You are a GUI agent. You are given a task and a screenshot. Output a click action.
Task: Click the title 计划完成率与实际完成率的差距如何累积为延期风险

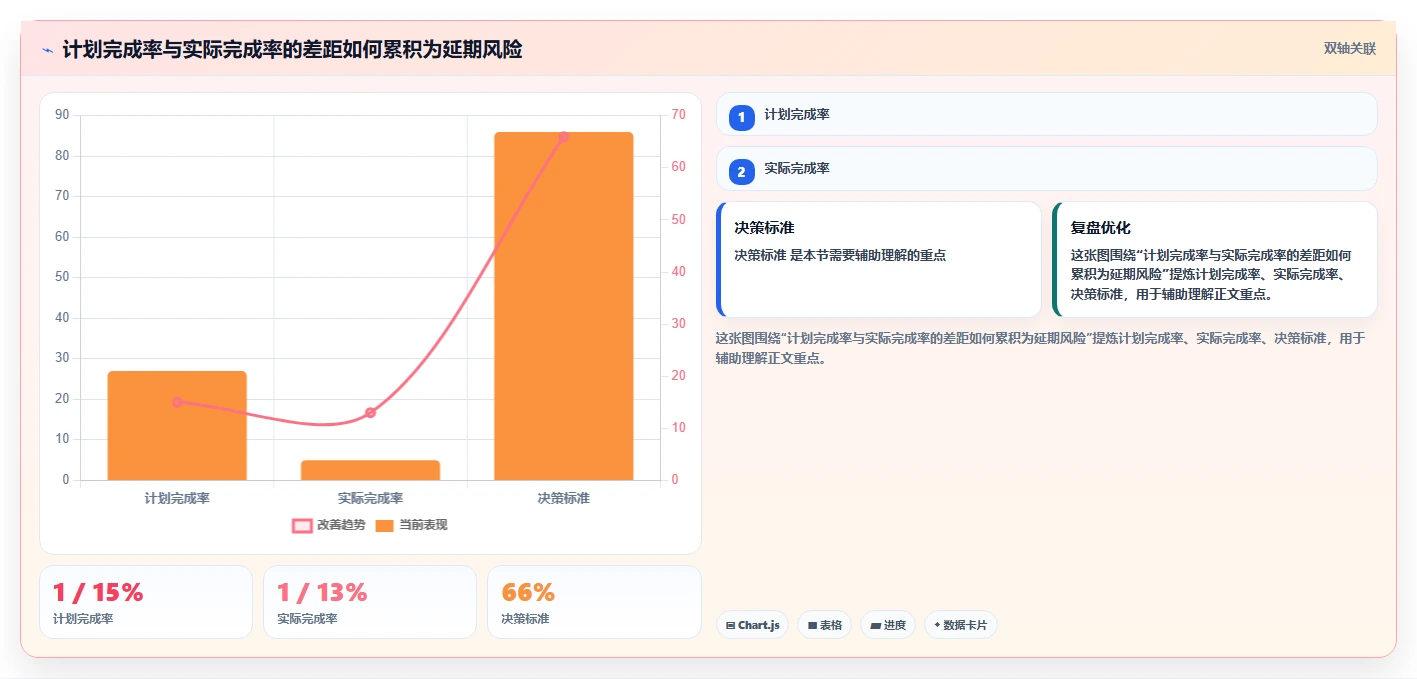(292, 49)
